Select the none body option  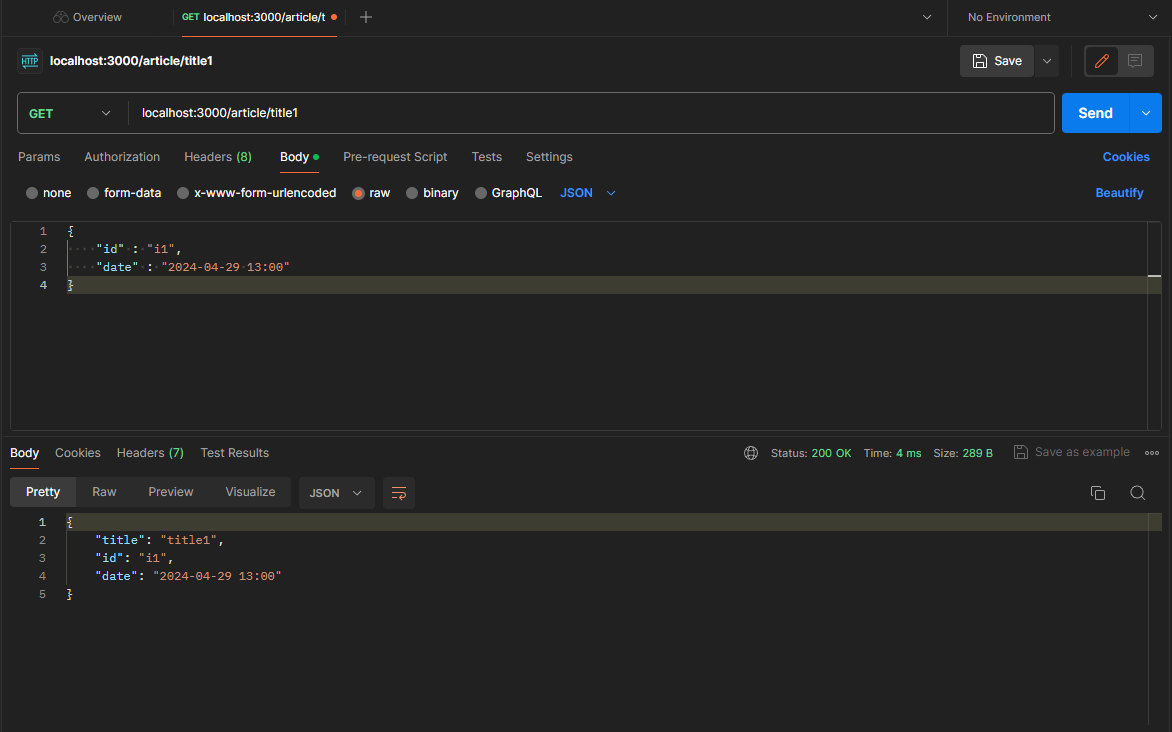click(x=49, y=193)
